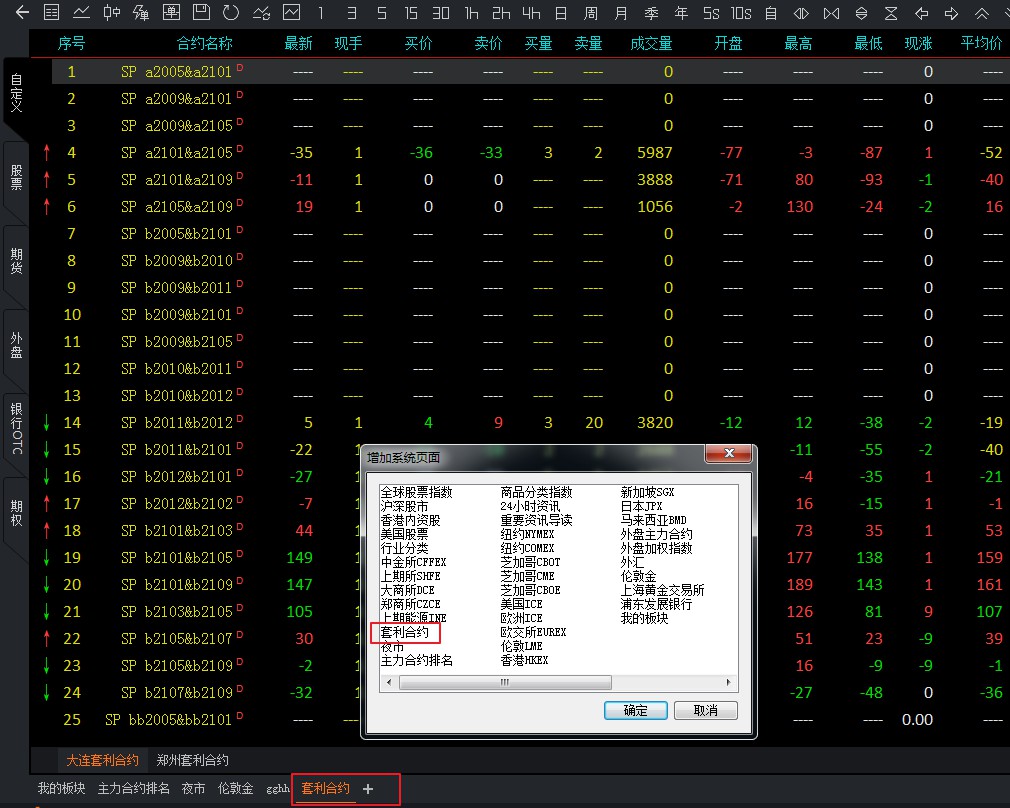Select row SP a2101&a2105 contract
Viewport: 1010px width, 808px height.
[176, 153]
